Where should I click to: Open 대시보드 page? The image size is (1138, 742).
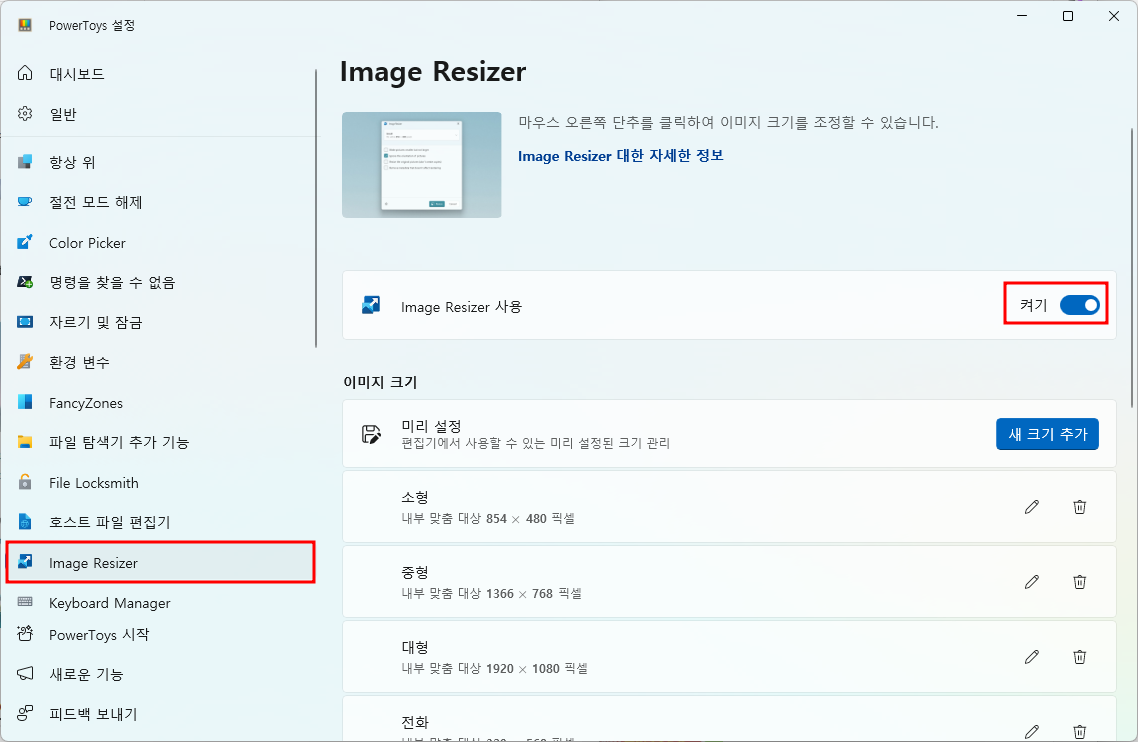[160, 73]
